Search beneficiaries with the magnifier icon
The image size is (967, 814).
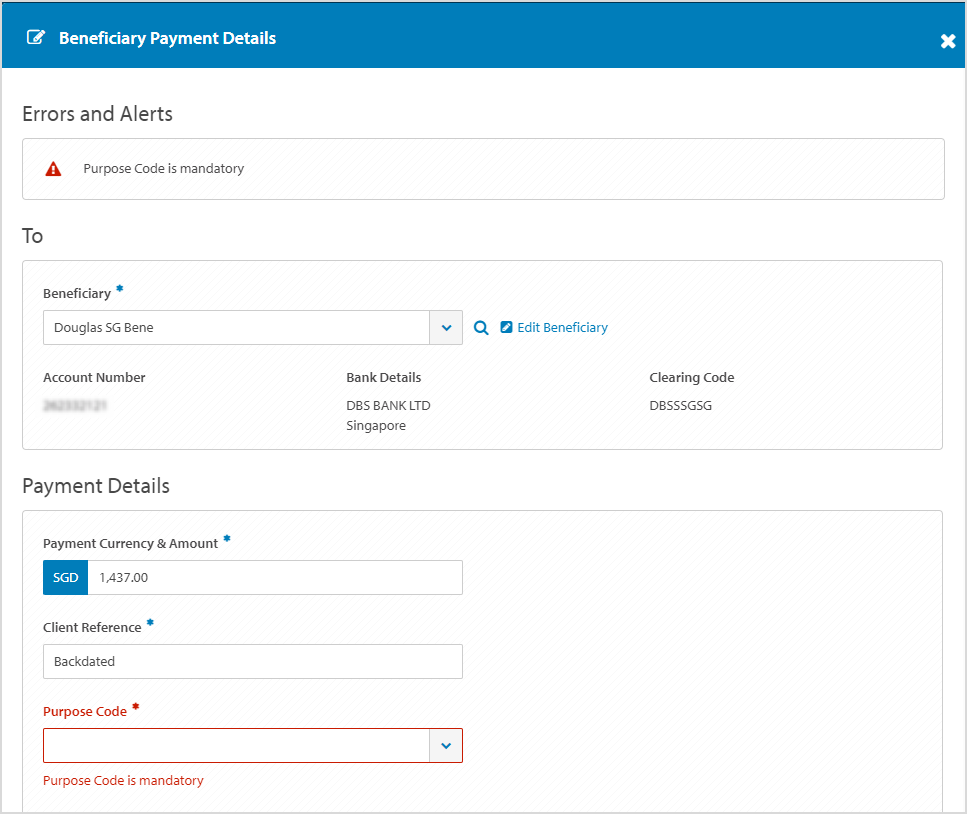pos(481,328)
